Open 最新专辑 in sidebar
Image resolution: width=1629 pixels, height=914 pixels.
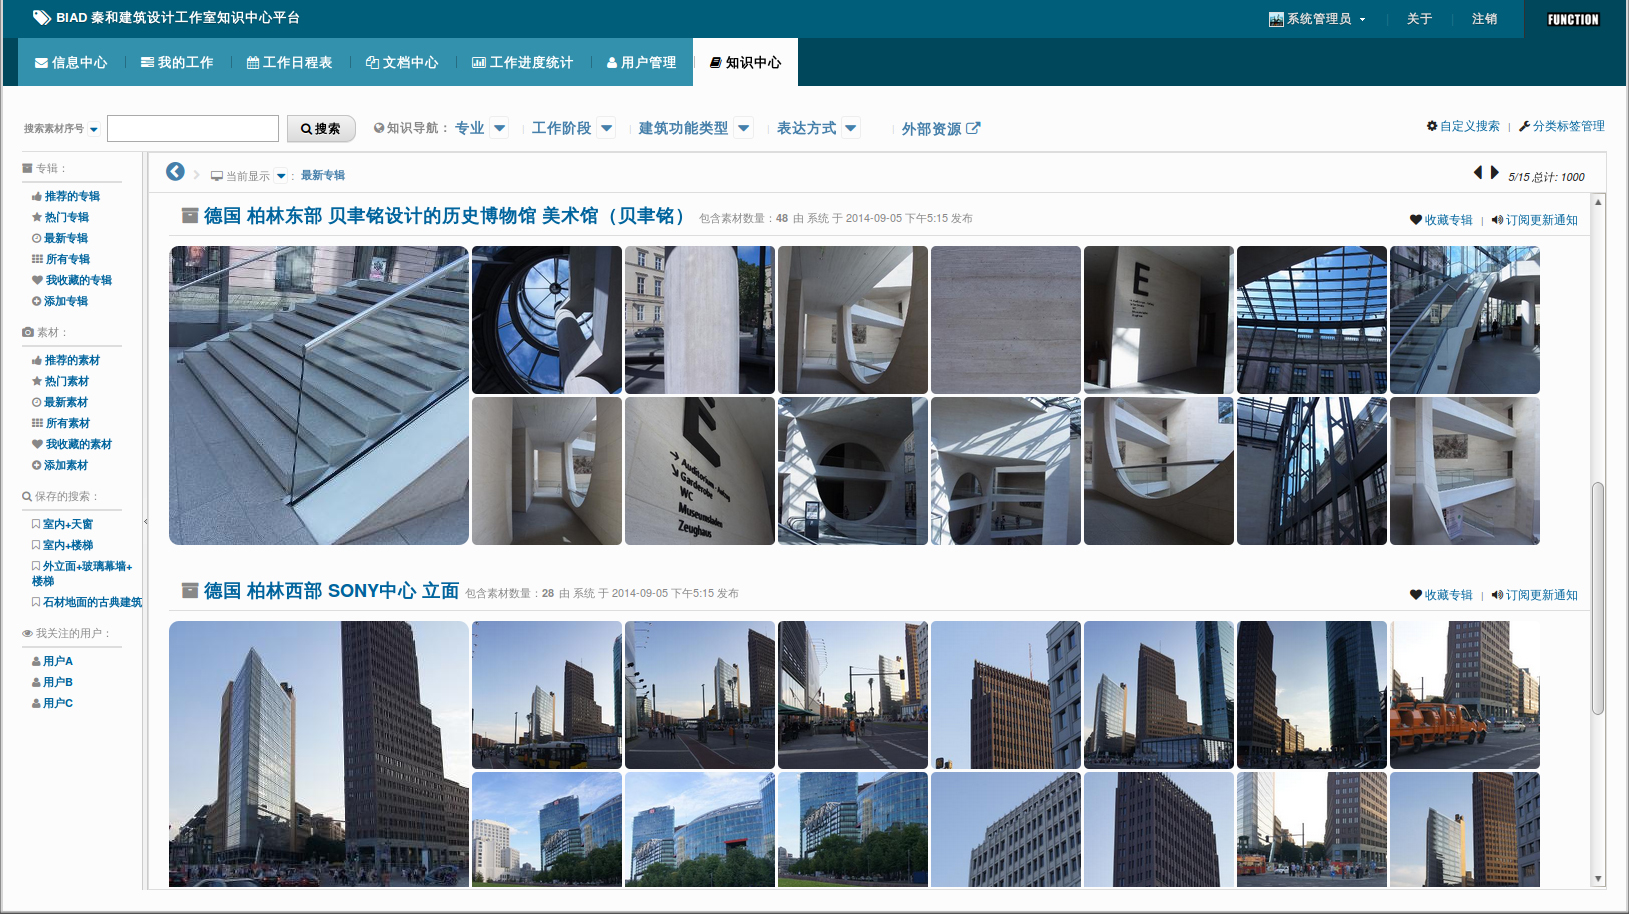[x=60, y=238]
